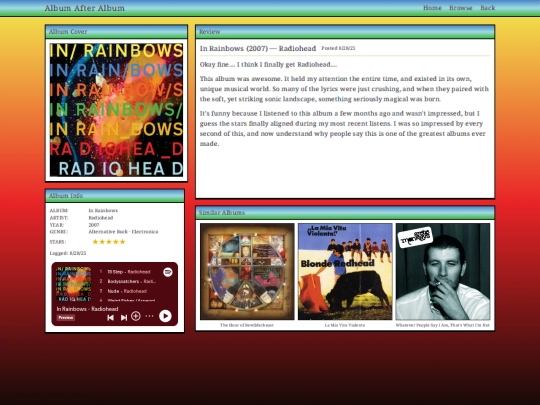Click the large In Rainbows album cover
The width and height of the screenshot is (540, 405).
click(116, 110)
